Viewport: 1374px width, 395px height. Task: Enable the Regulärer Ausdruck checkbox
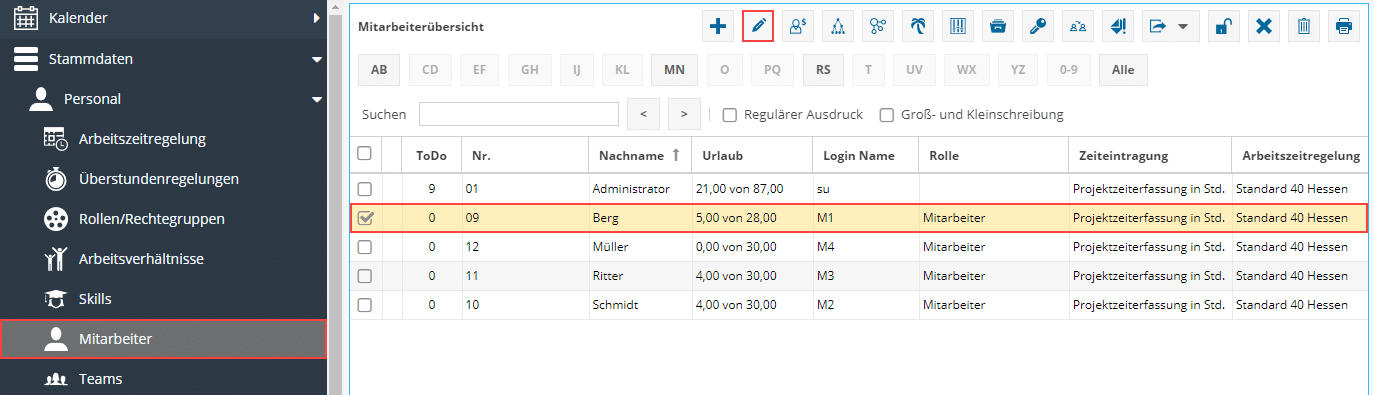730,114
